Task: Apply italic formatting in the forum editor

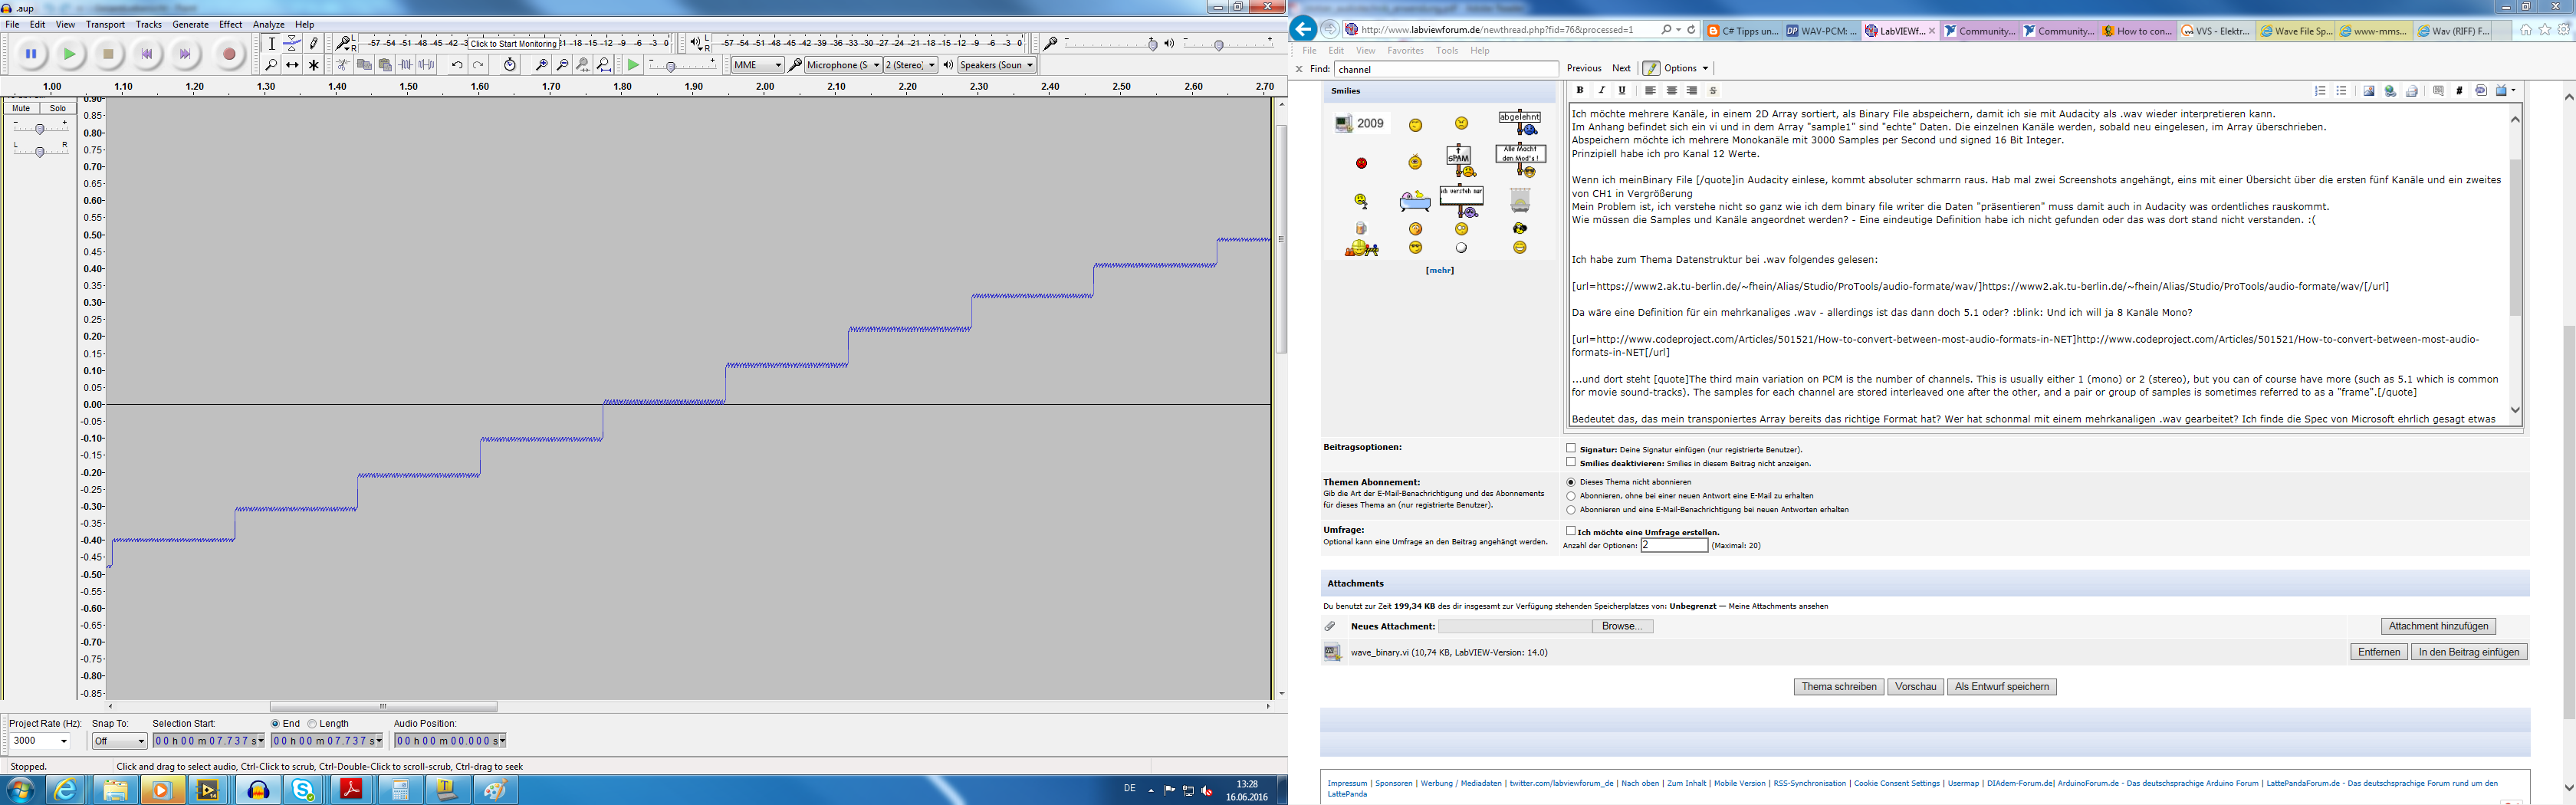Action: pos(1601,91)
